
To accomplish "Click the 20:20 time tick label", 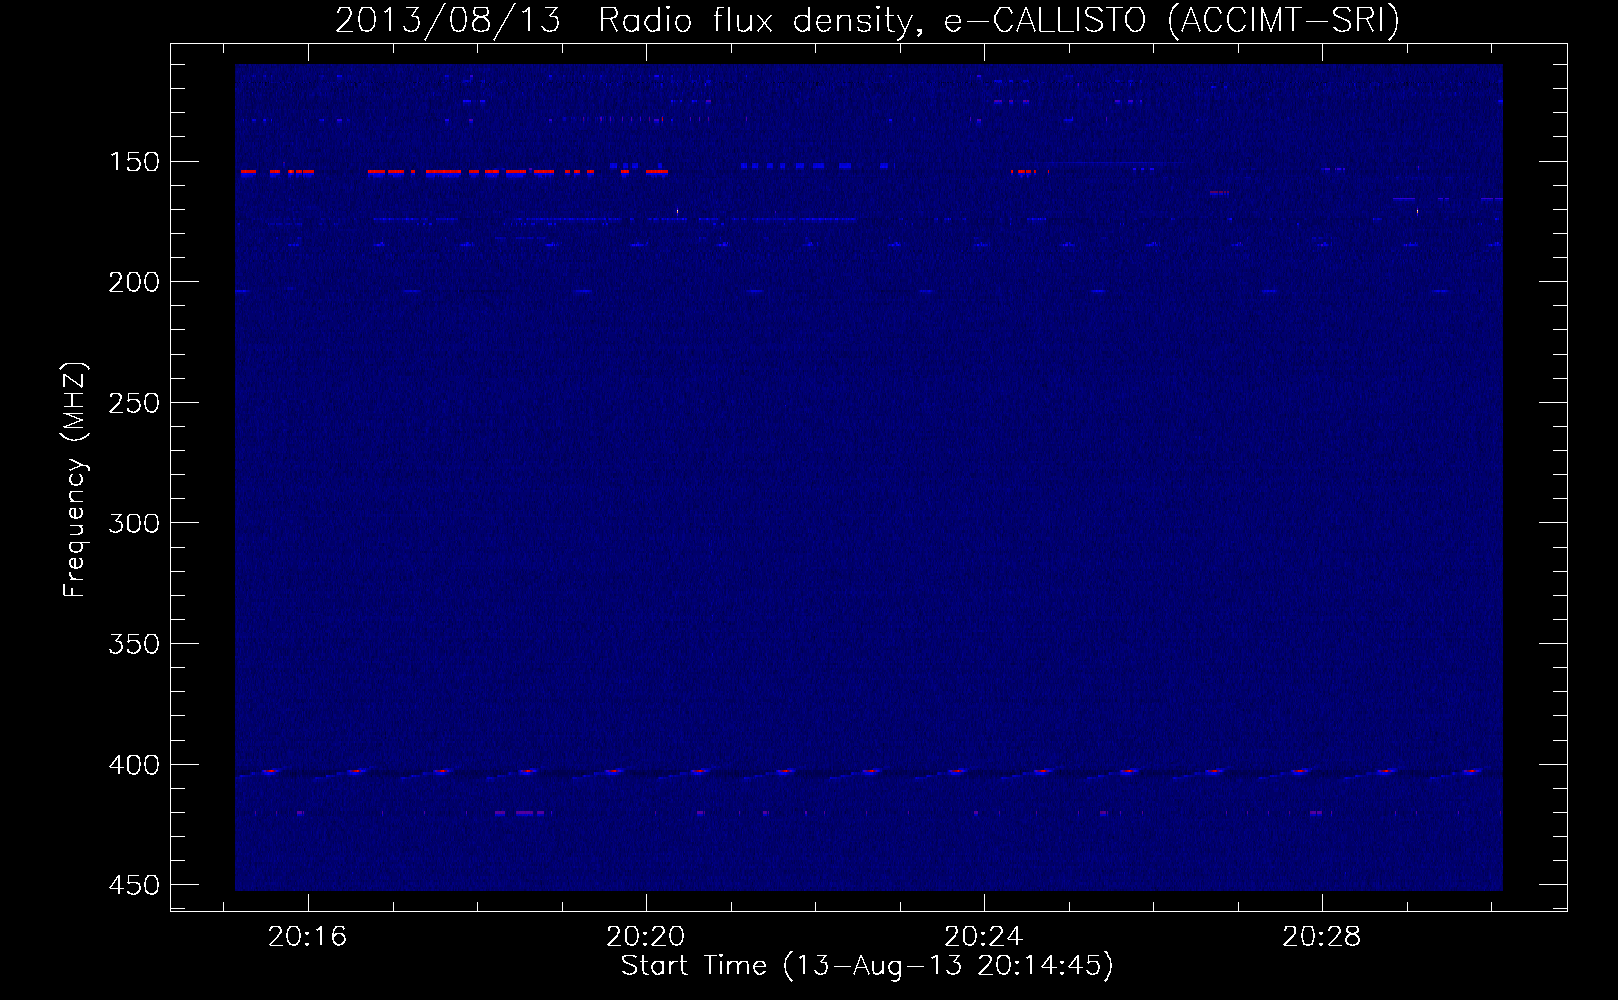I will click(x=646, y=937).
